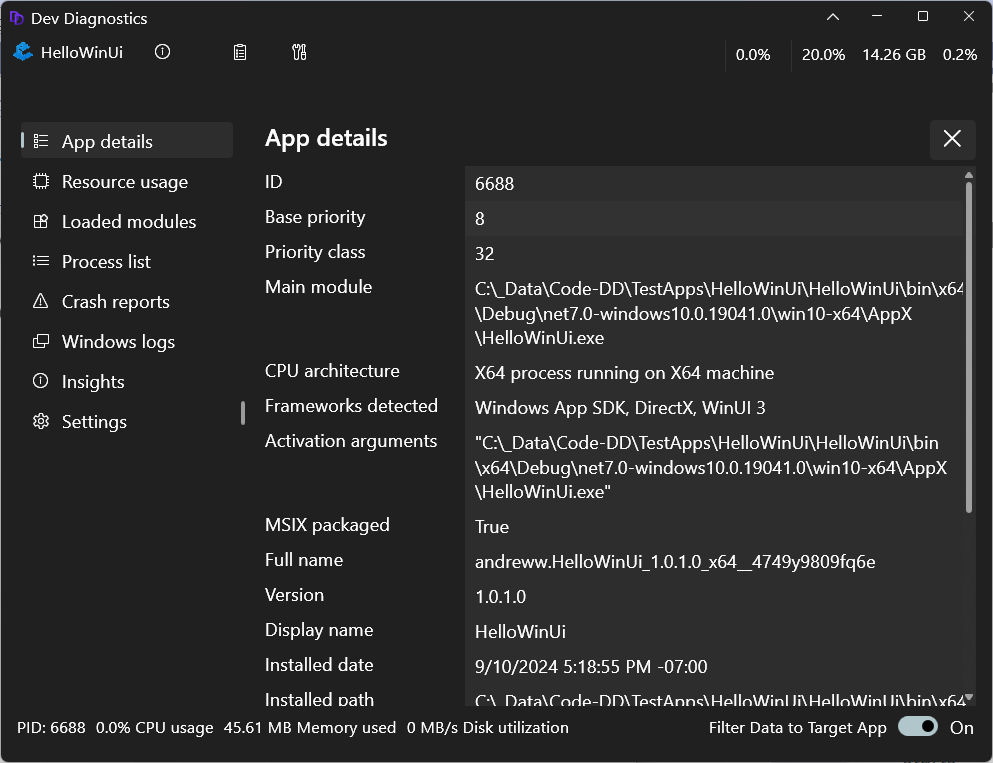
Task: Click the HelloWinUi app icon
Action: pos(23,51)
